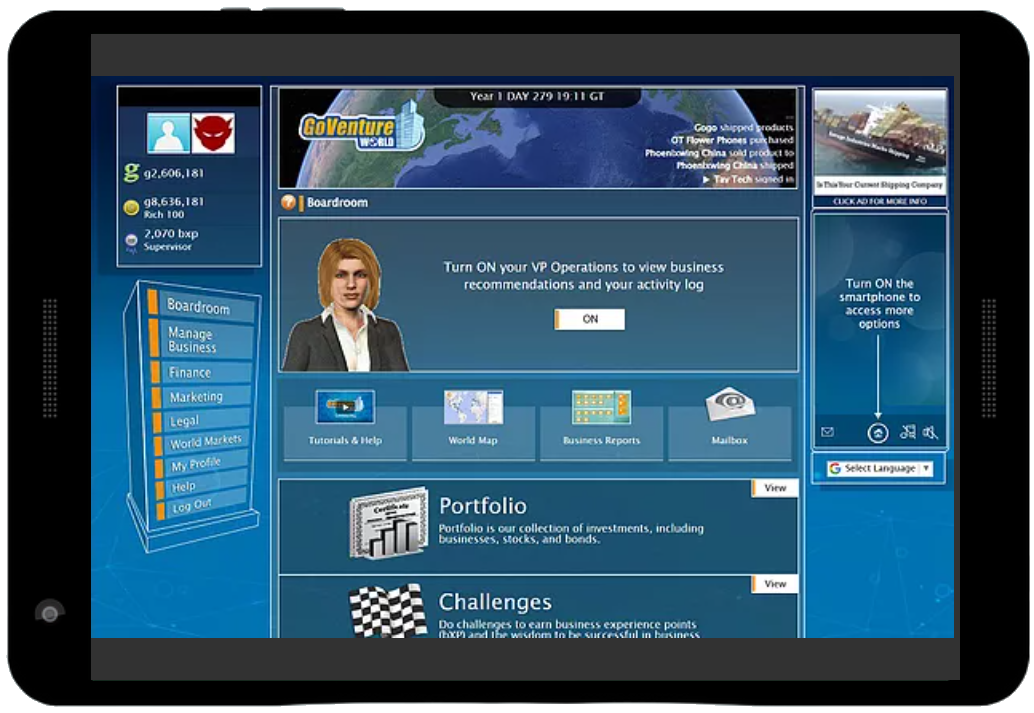Open Manage Business in the side menu
Image resolution: width=1034 pixels, height=713 pixels.
point(200,340)
